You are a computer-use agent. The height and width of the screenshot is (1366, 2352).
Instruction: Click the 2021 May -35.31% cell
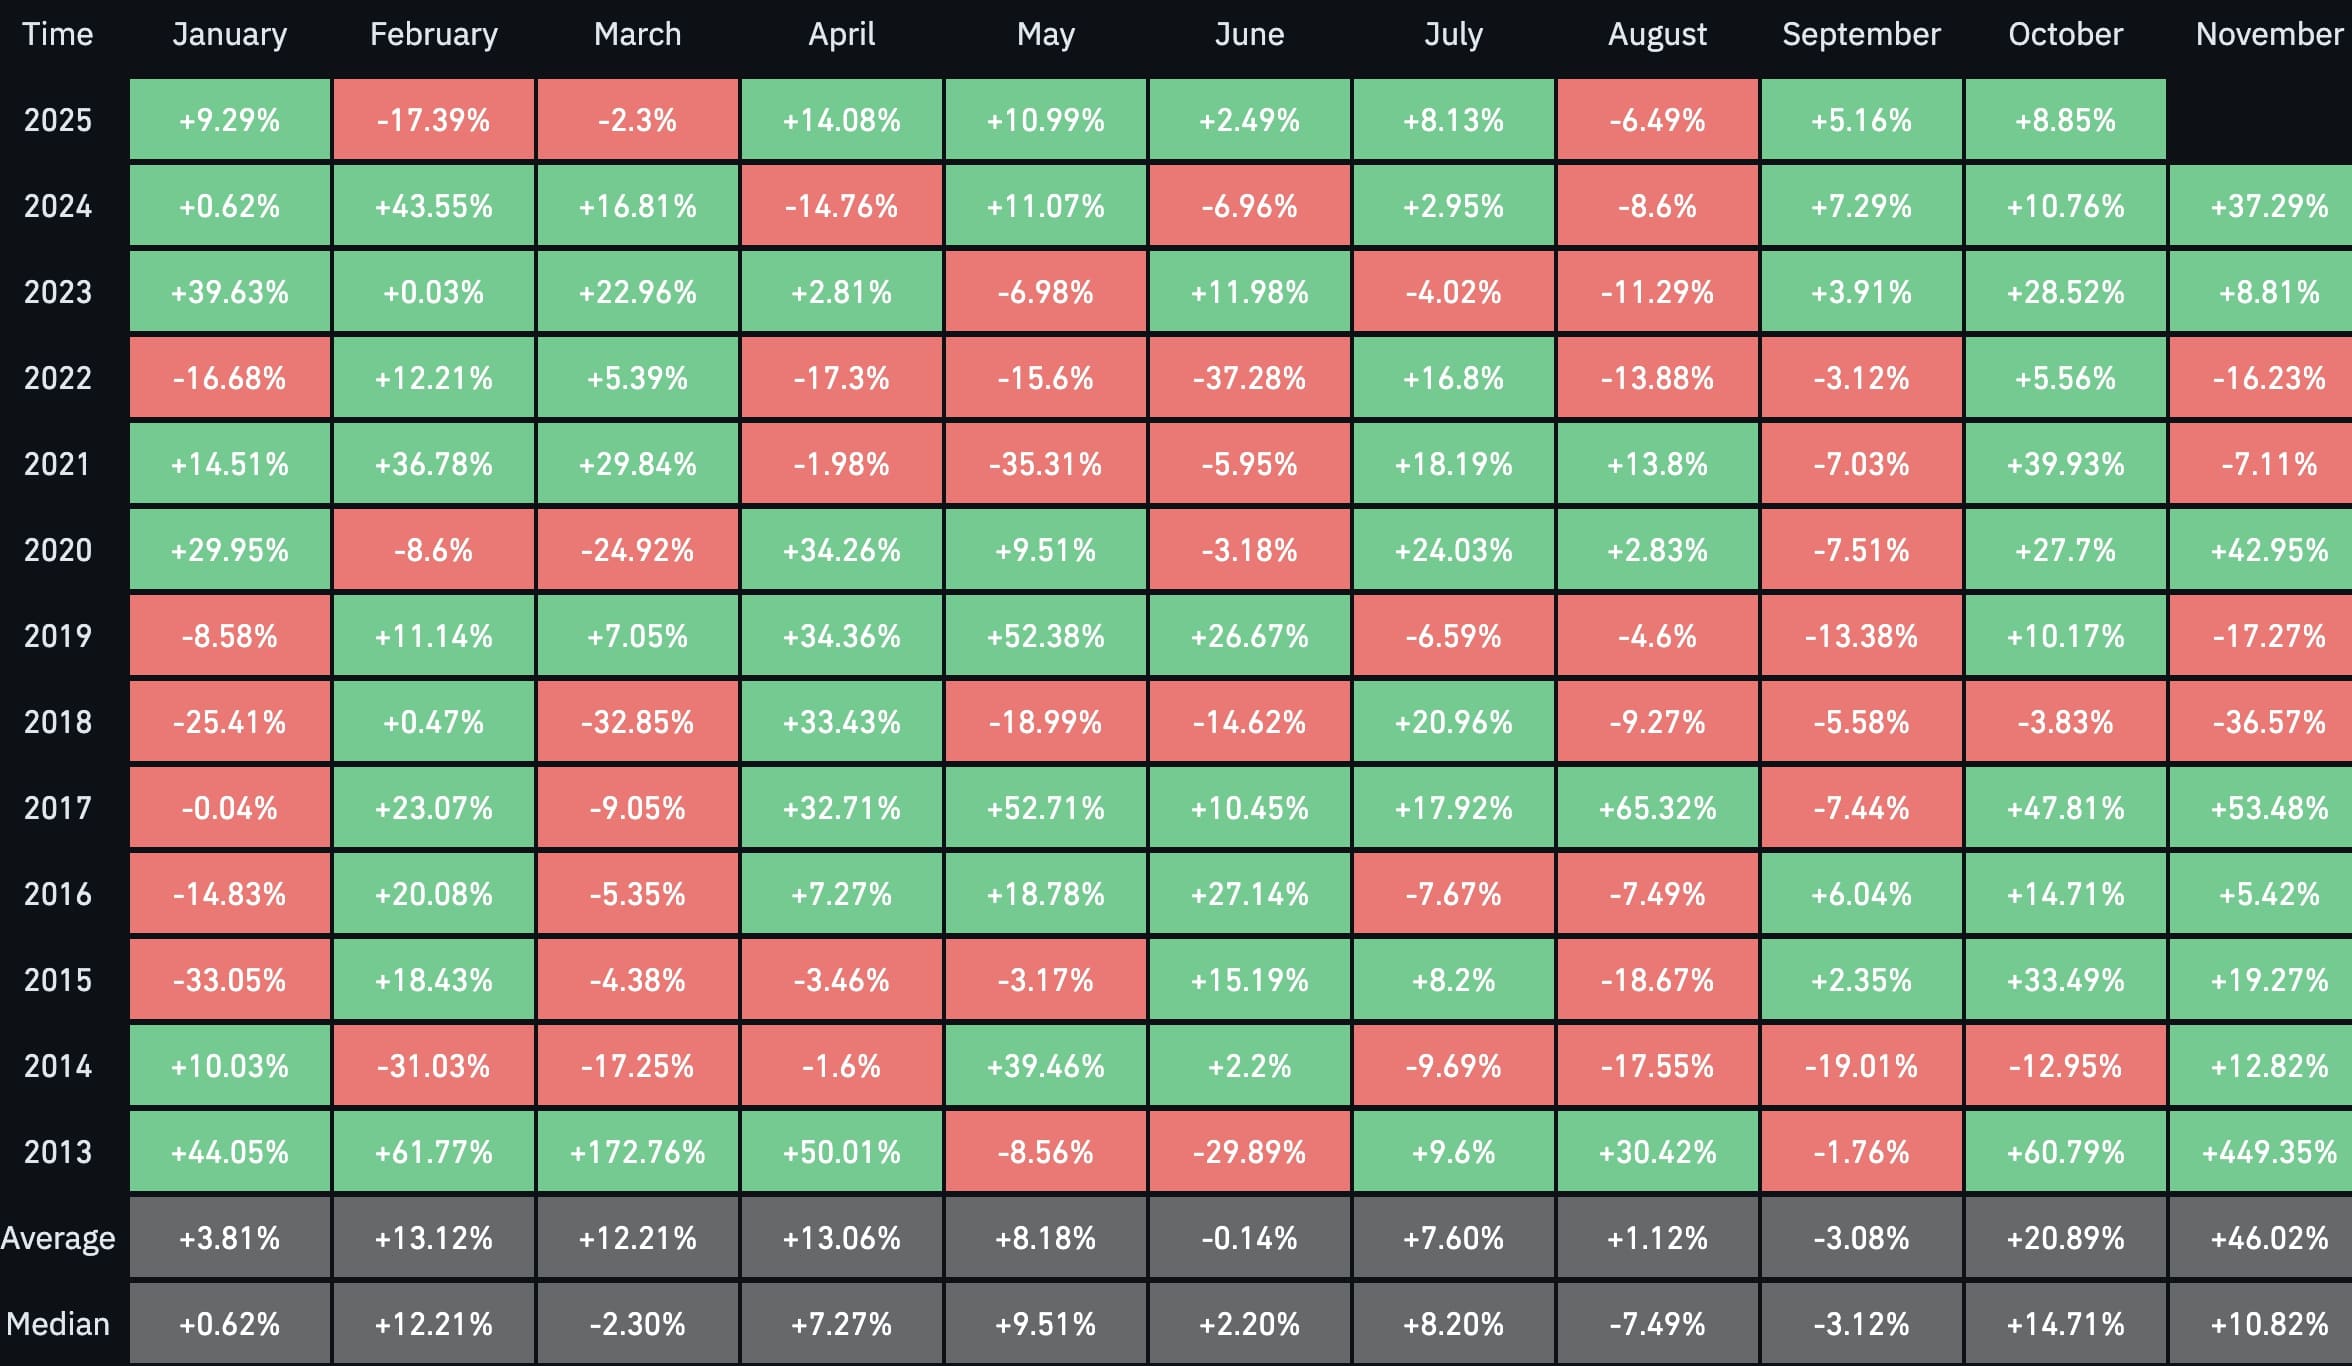click(x=1045, y=464)
